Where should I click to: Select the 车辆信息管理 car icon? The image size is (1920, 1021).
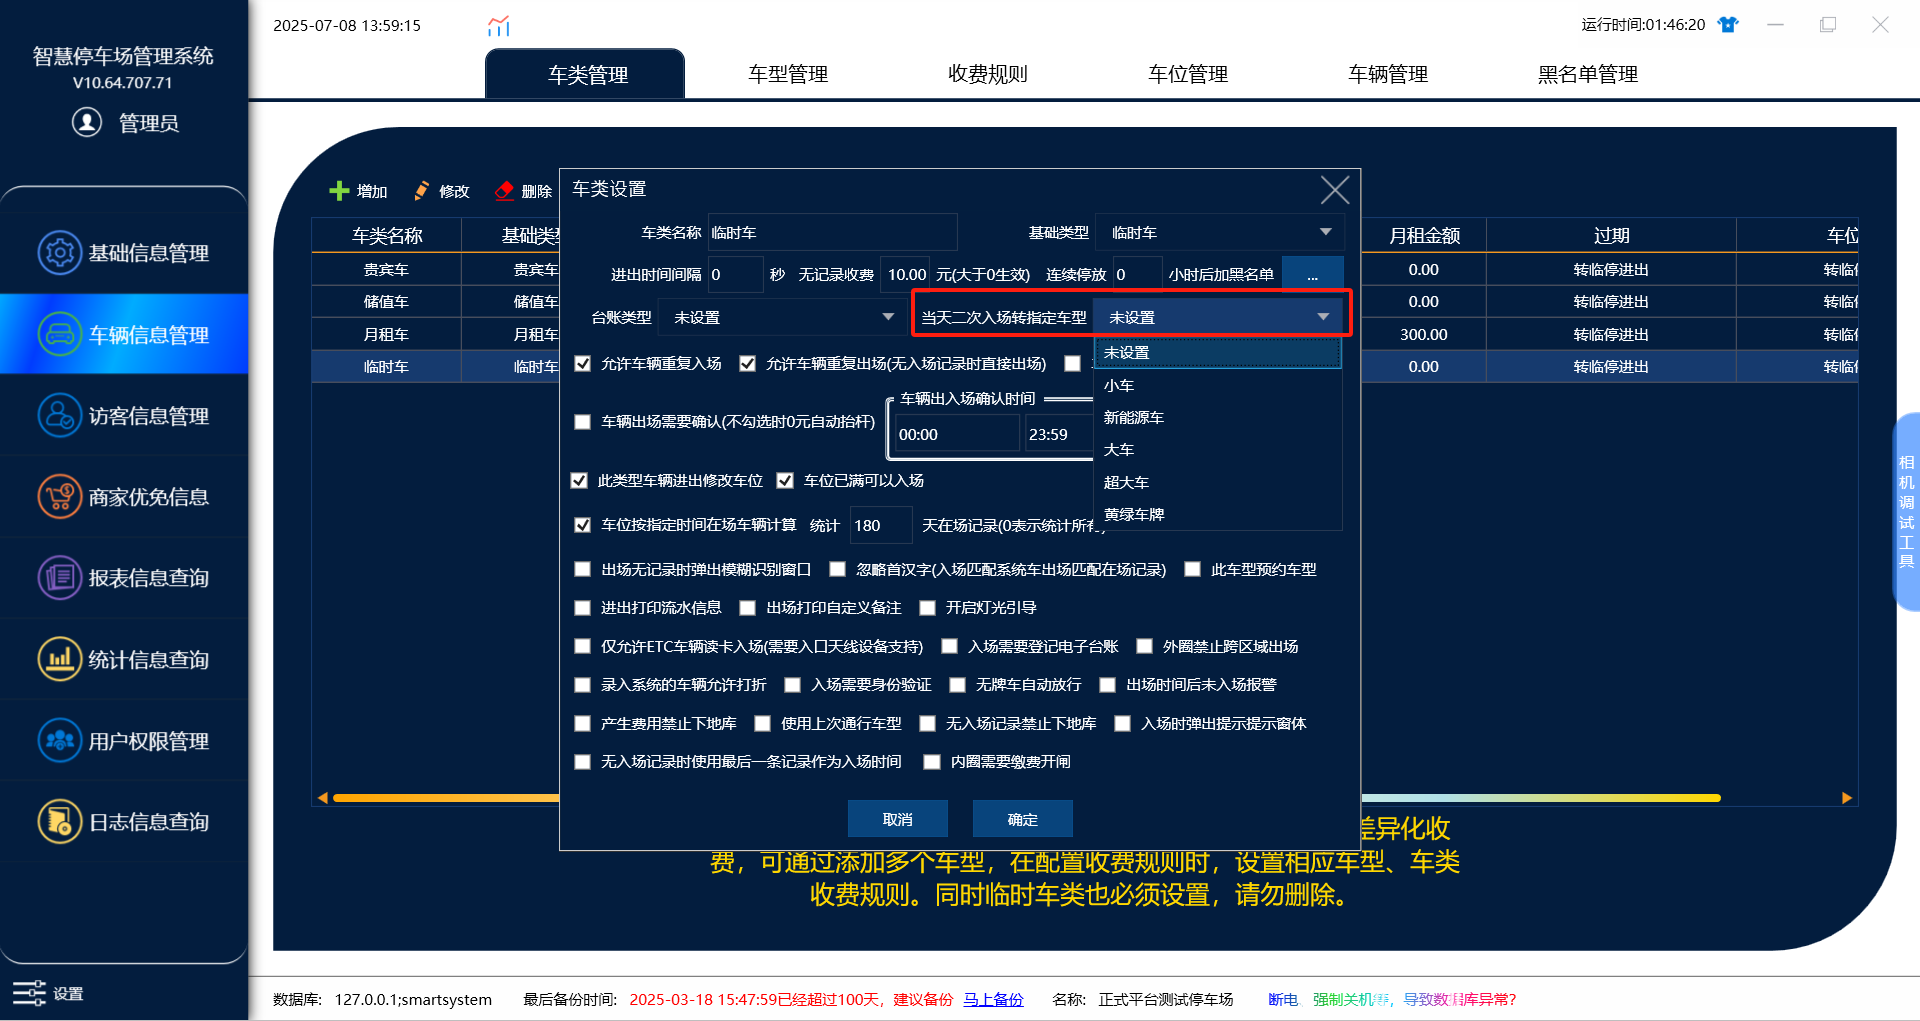point(60,334)
